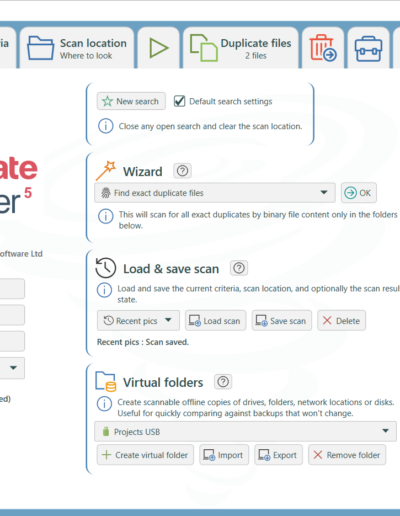Click the Load & save scan help icon

tap(239, 268)
